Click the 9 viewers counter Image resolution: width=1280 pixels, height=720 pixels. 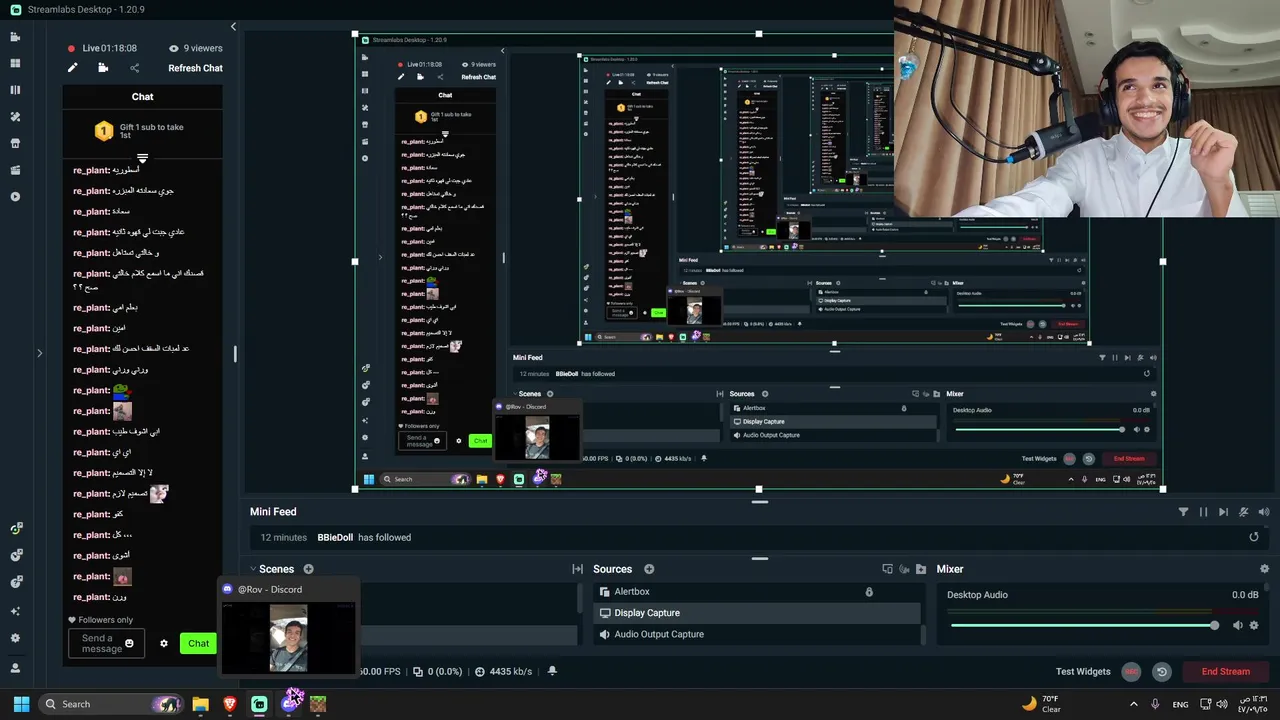click(x=196, y=48)
